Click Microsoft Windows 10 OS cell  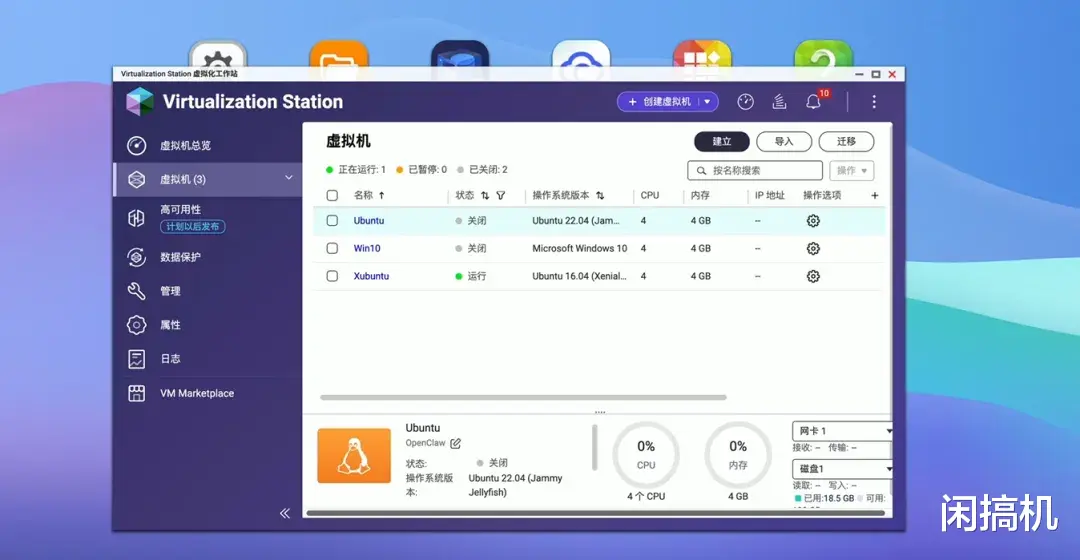coord(579,249)
